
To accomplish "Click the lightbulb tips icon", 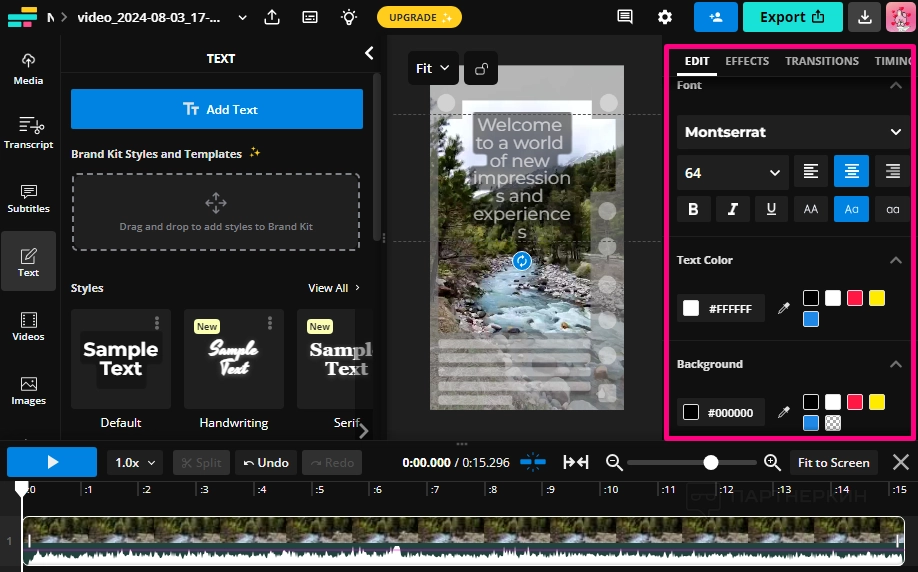I will pos(348,17).
